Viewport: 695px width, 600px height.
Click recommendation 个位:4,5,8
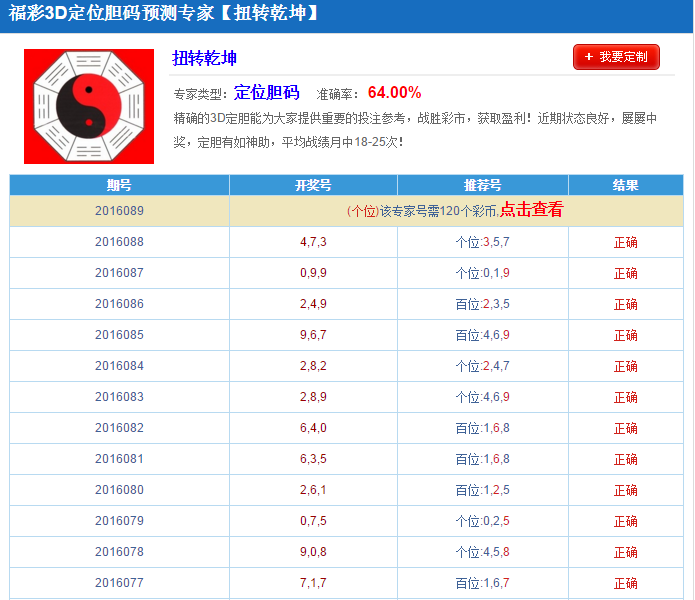pos(483,553)
